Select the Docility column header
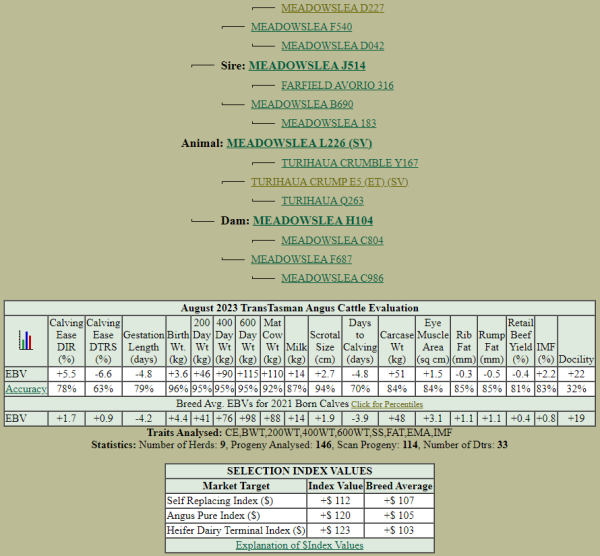The image size is (600, 556). [x=576, y=341]
